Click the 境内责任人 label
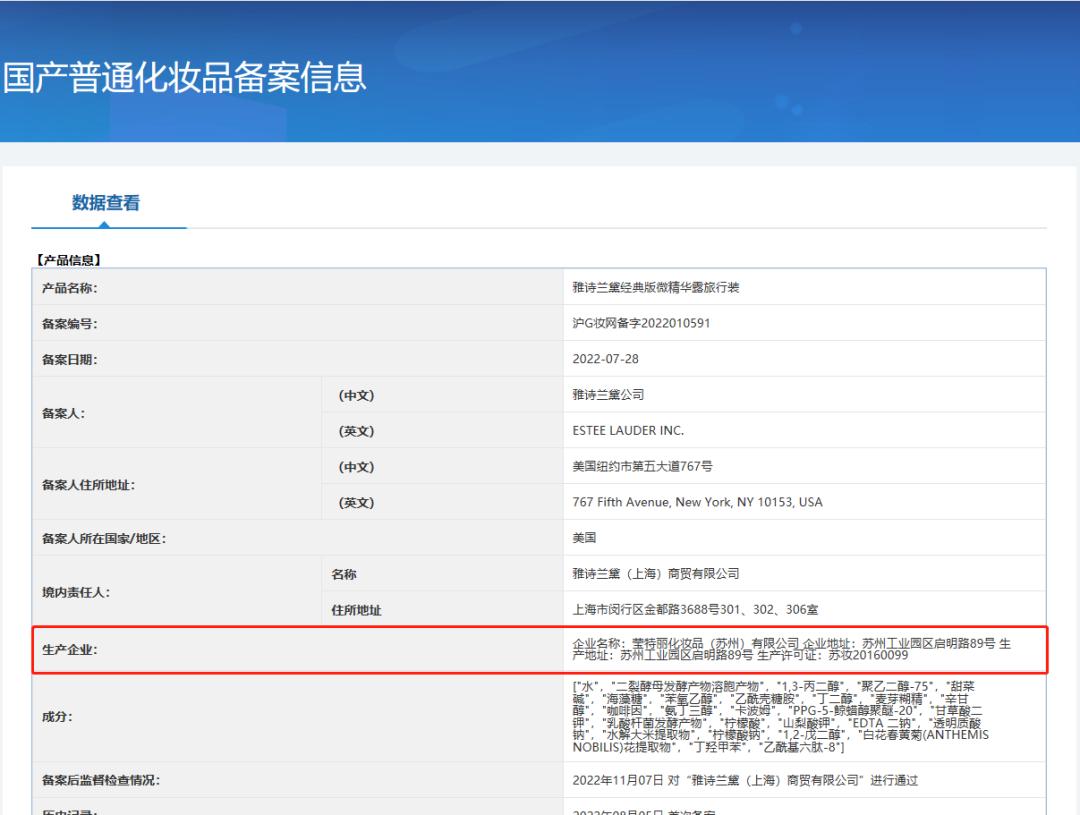The image size is (1080, 815). click(x=76, y=592)
